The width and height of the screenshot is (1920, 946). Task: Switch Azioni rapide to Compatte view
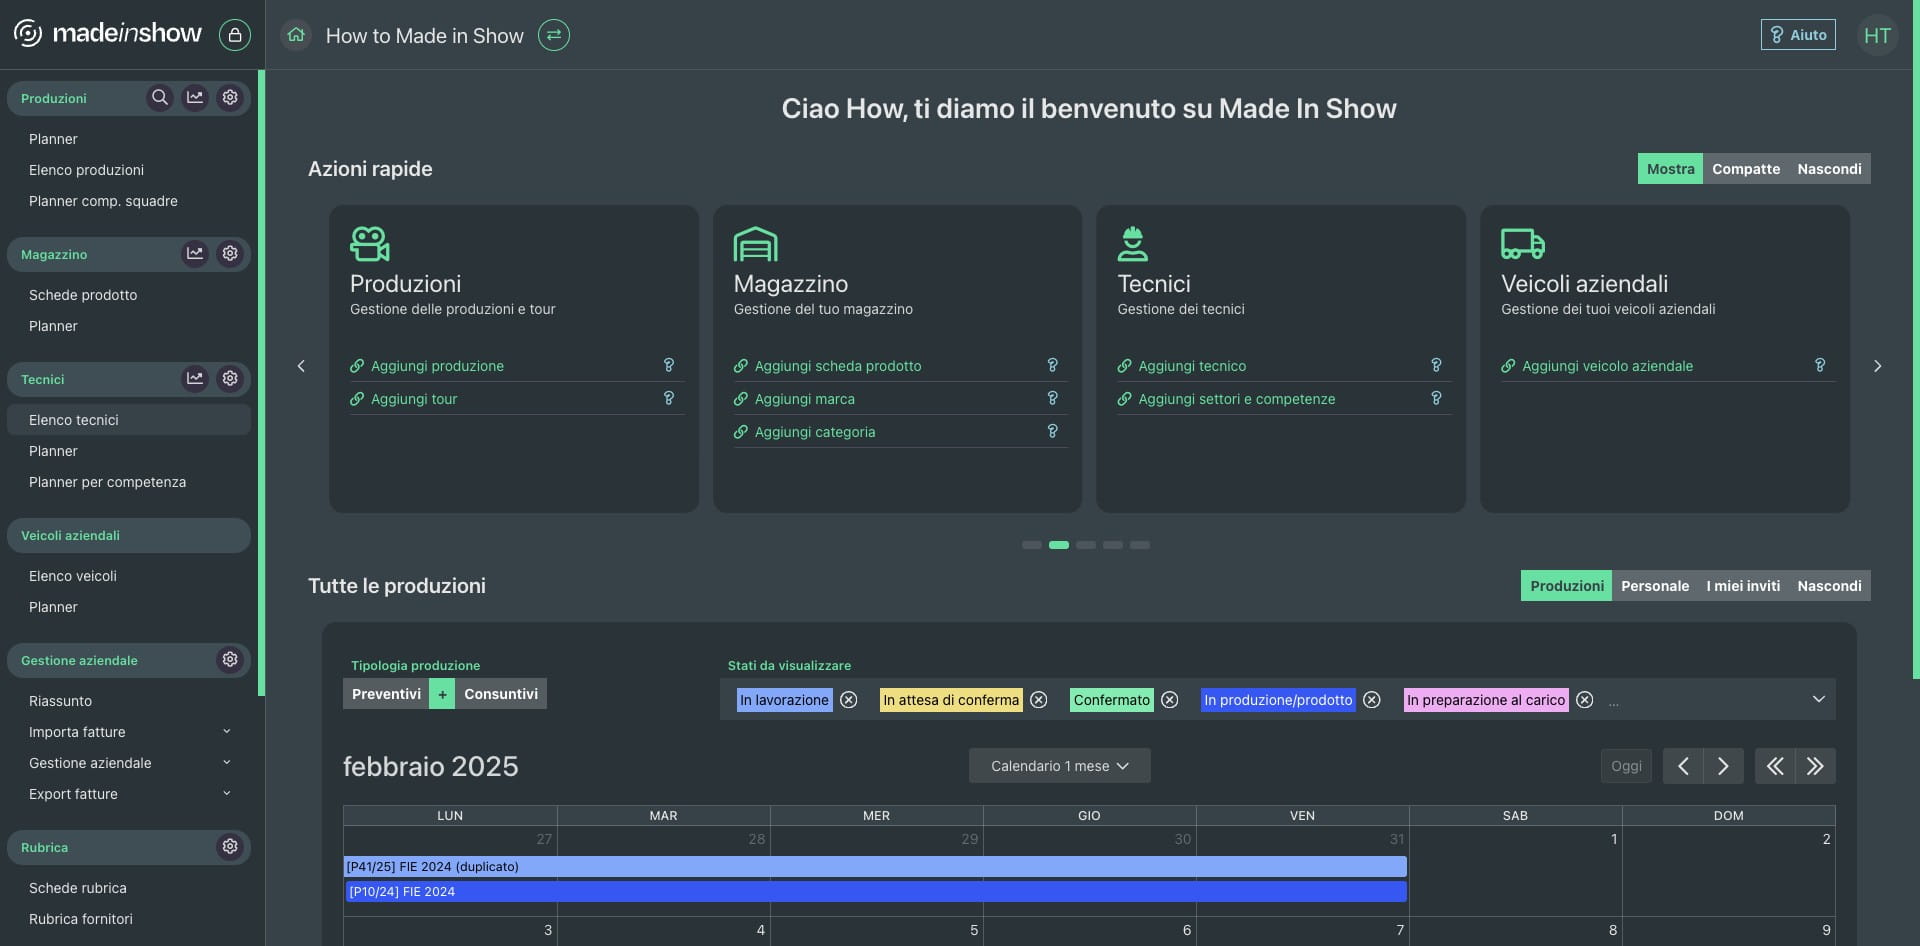click(1746, 169)
